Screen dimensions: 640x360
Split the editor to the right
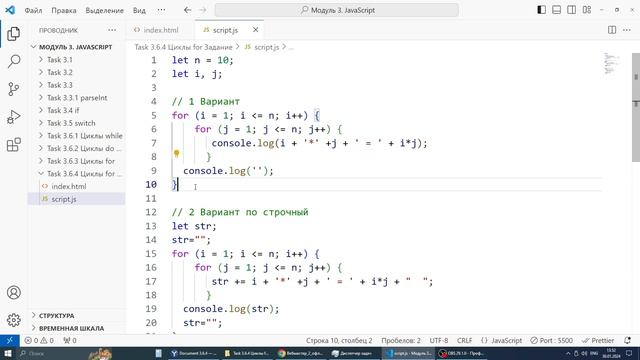[x=612, y=30]
